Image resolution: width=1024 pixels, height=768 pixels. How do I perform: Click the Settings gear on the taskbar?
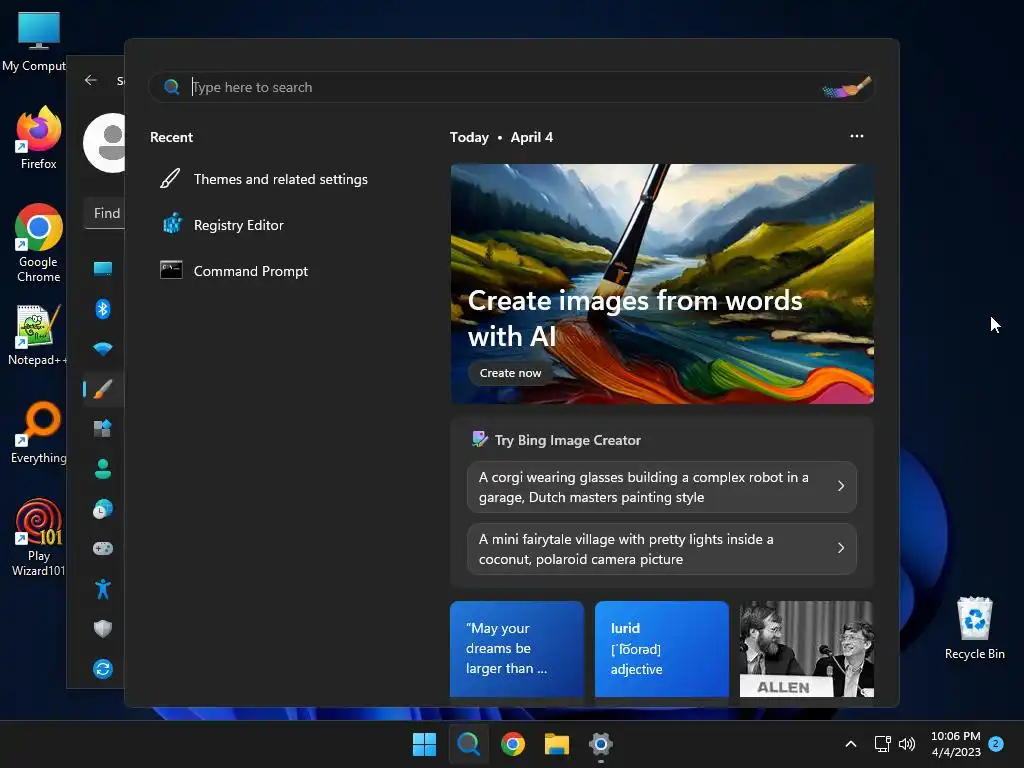pos(601,744)
